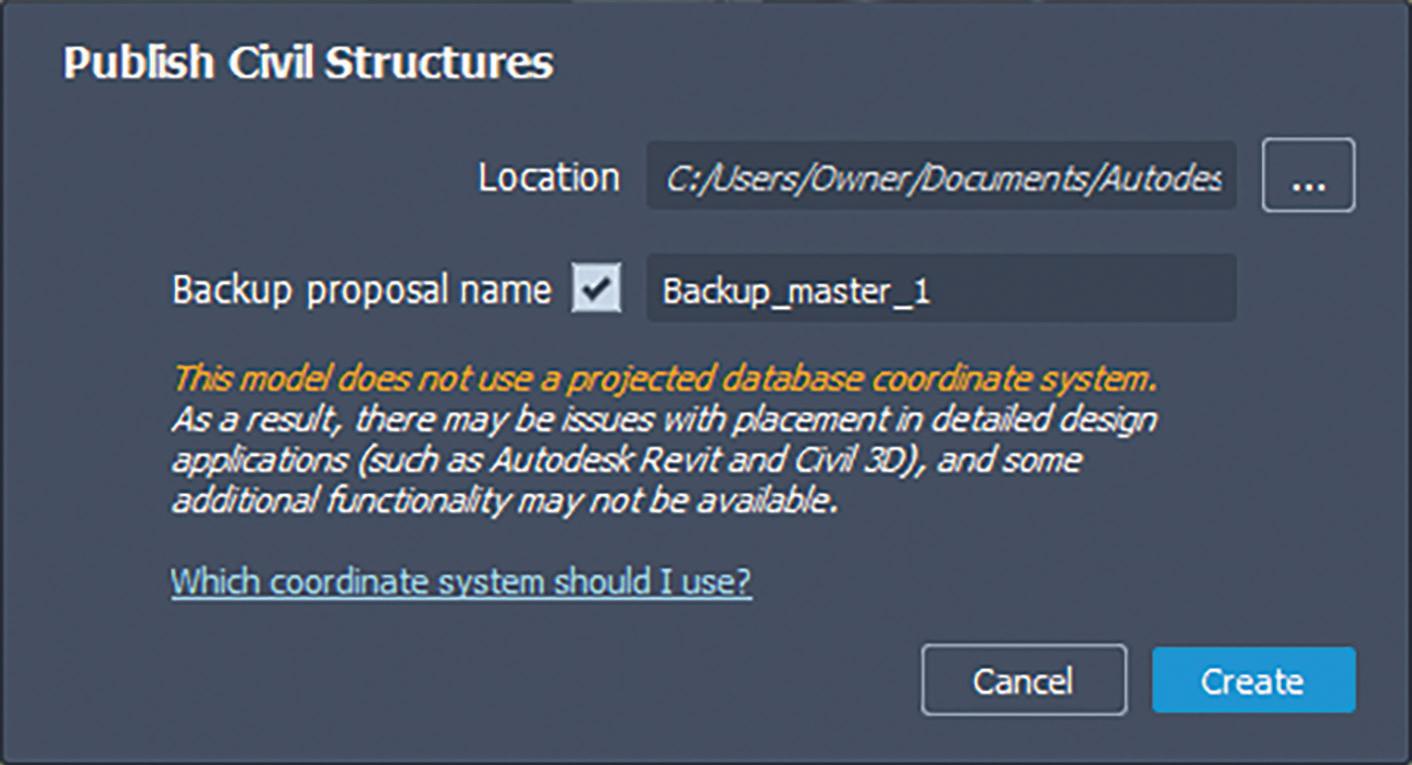Browse for a different publish location folder

1308,176
